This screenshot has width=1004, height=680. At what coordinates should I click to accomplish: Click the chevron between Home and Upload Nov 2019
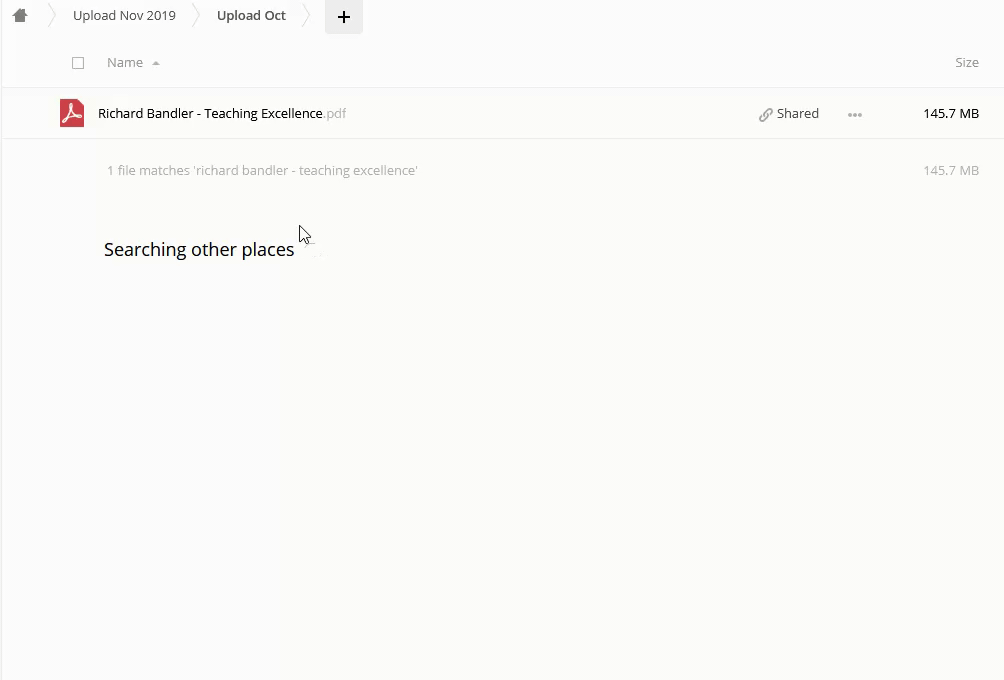coord(51,16)
